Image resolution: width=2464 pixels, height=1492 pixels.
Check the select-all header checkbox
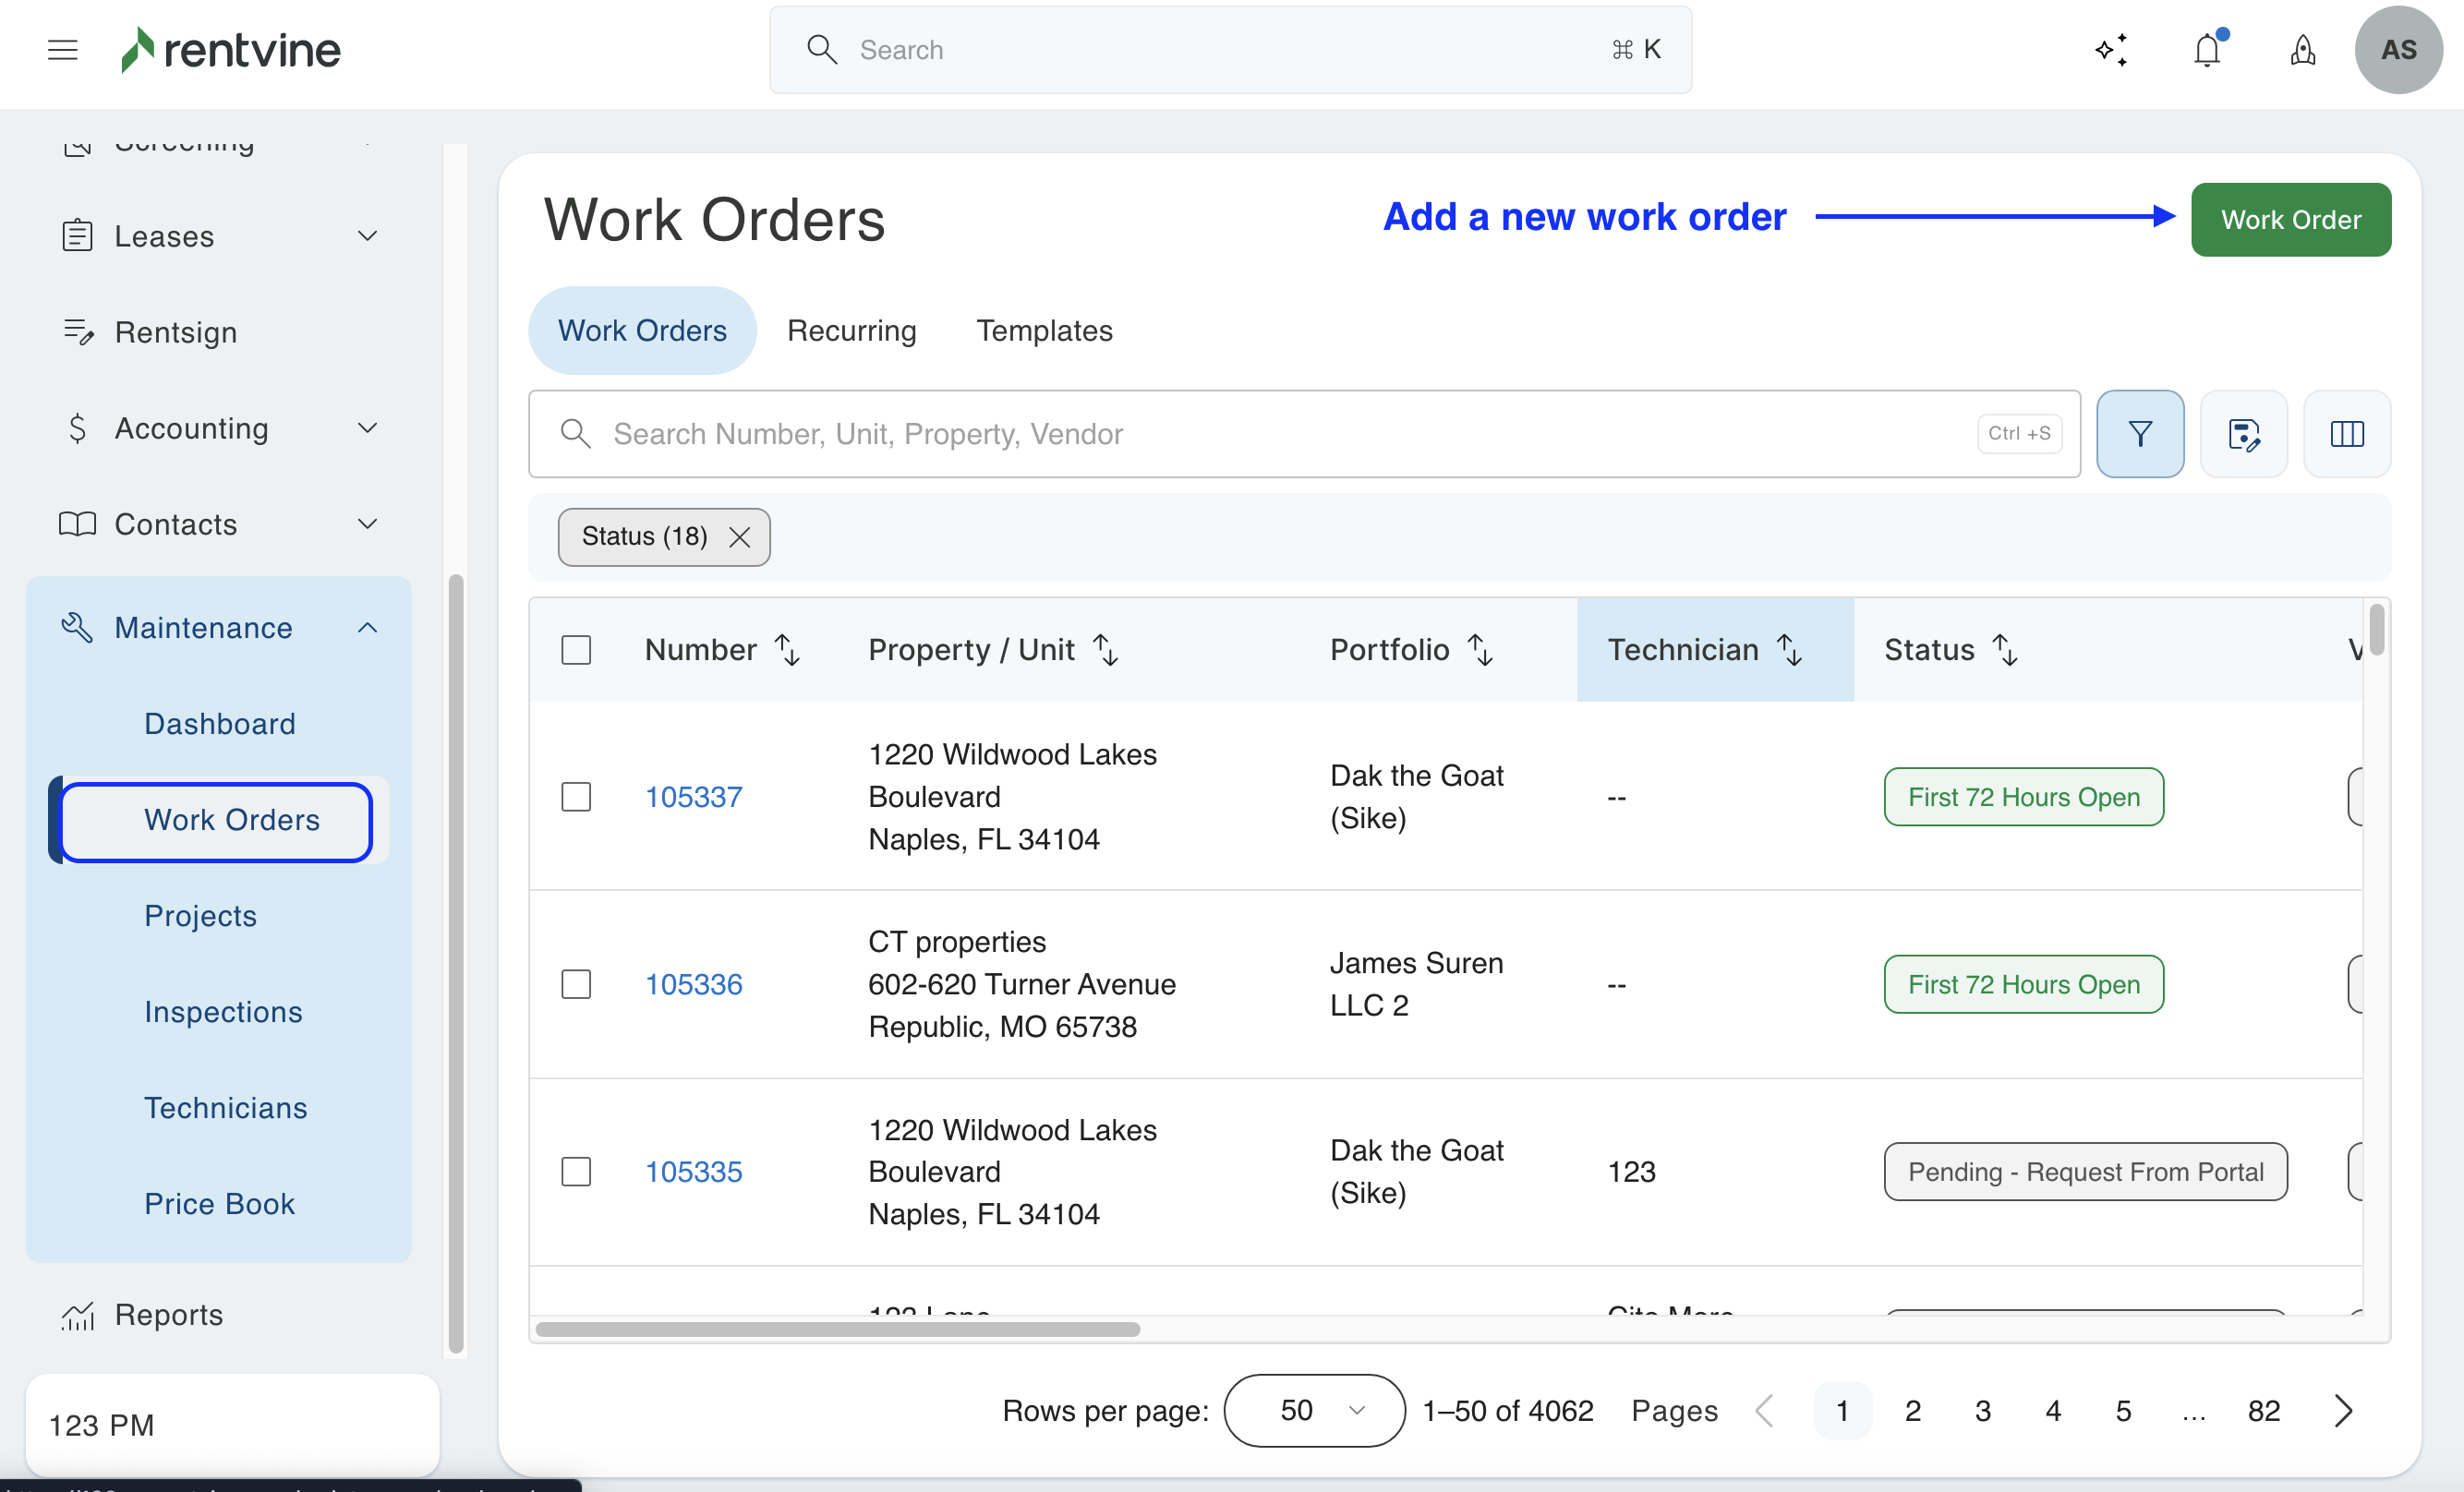[x=576, y=650]
